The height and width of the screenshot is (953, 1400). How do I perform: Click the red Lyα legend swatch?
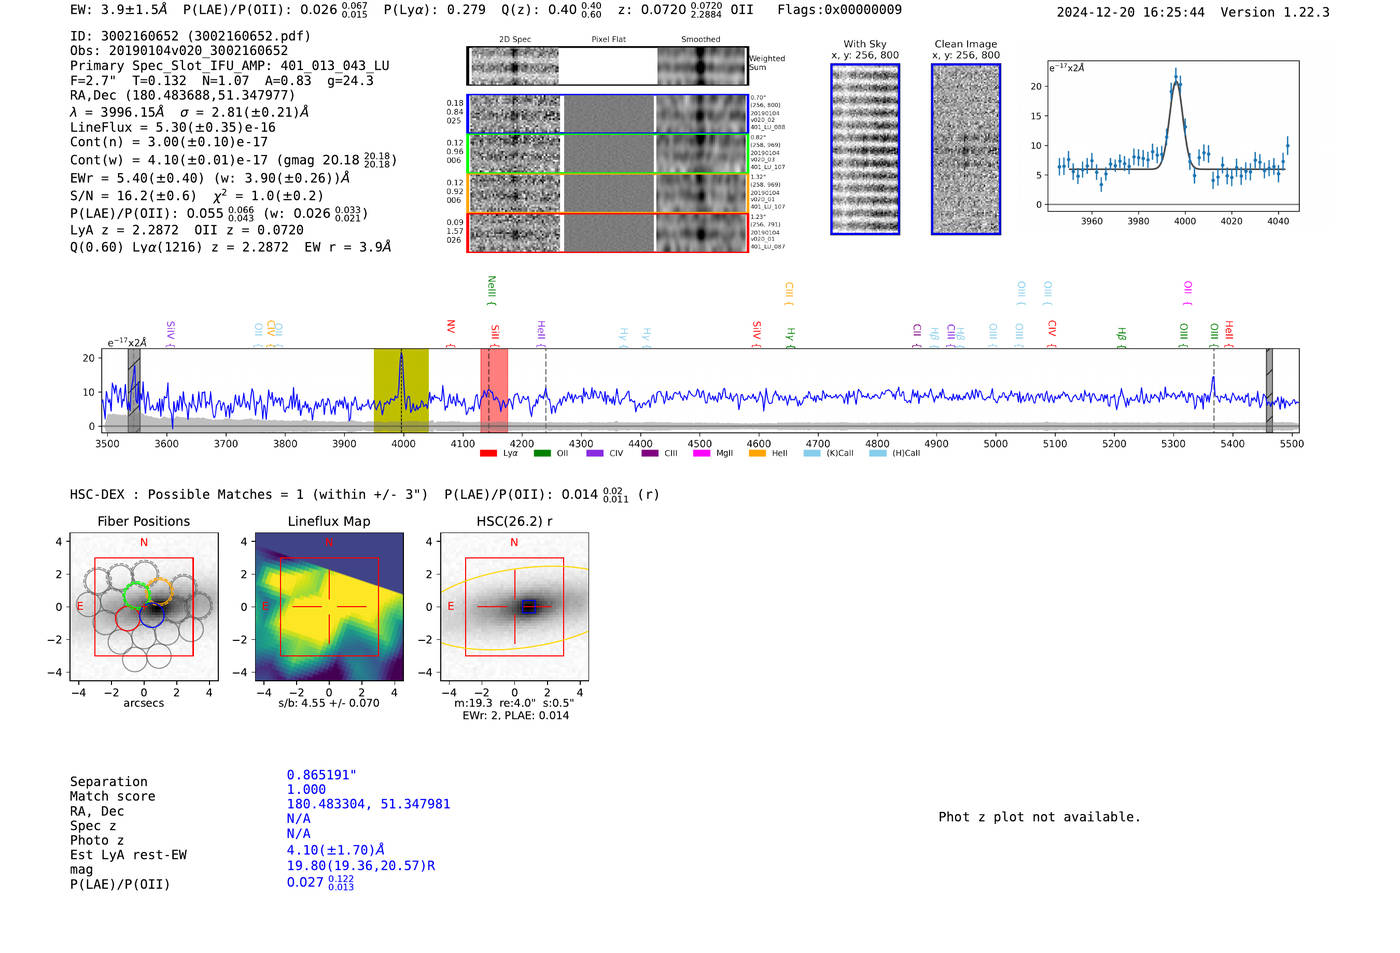(488, 453)
